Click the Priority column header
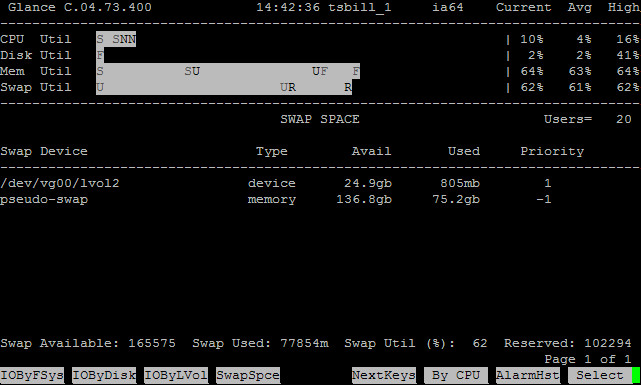The image size is (641, 385). coord(552,152)
